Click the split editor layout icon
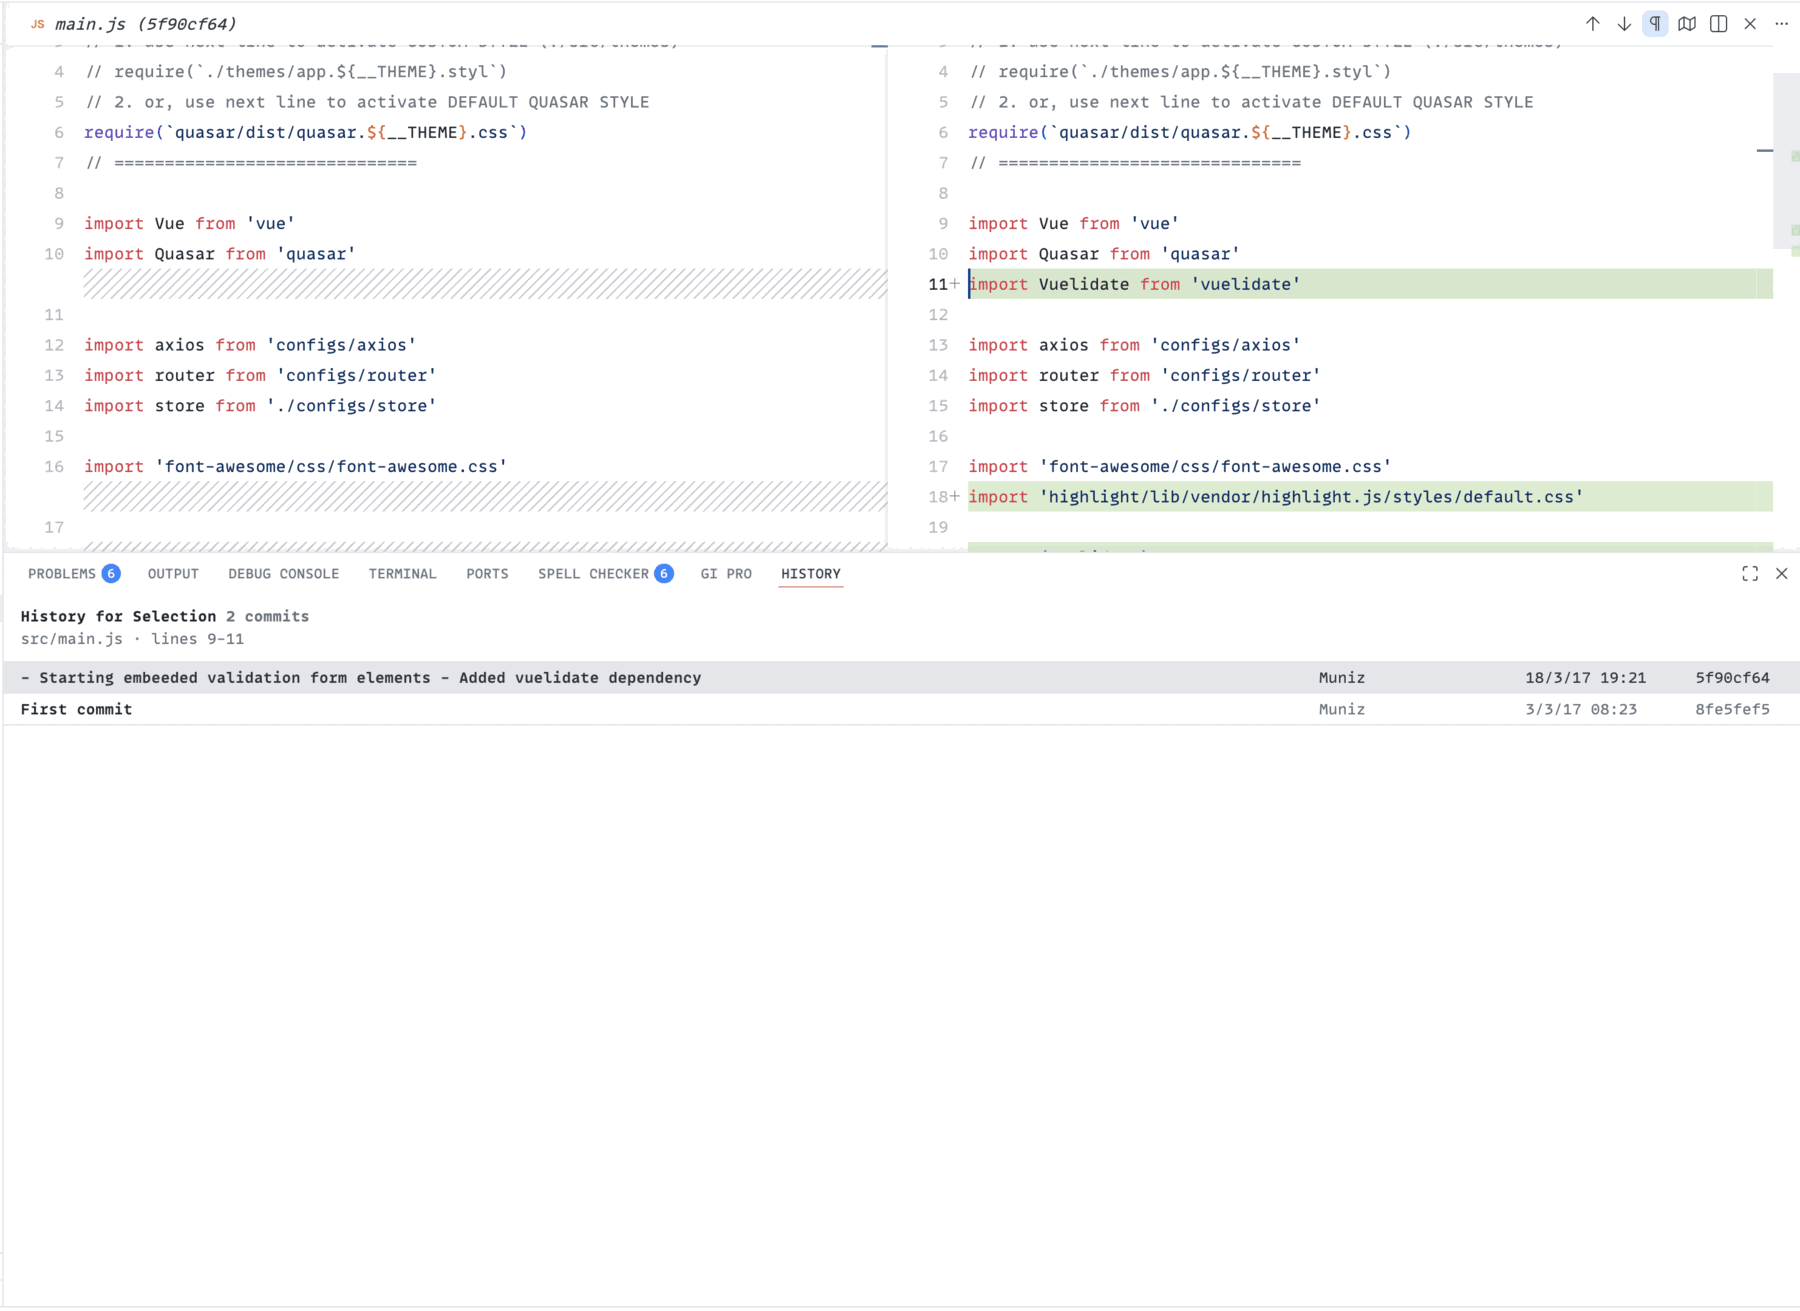The image size is (1800, 1311). pyautogui.click(x=1718, y=24)
